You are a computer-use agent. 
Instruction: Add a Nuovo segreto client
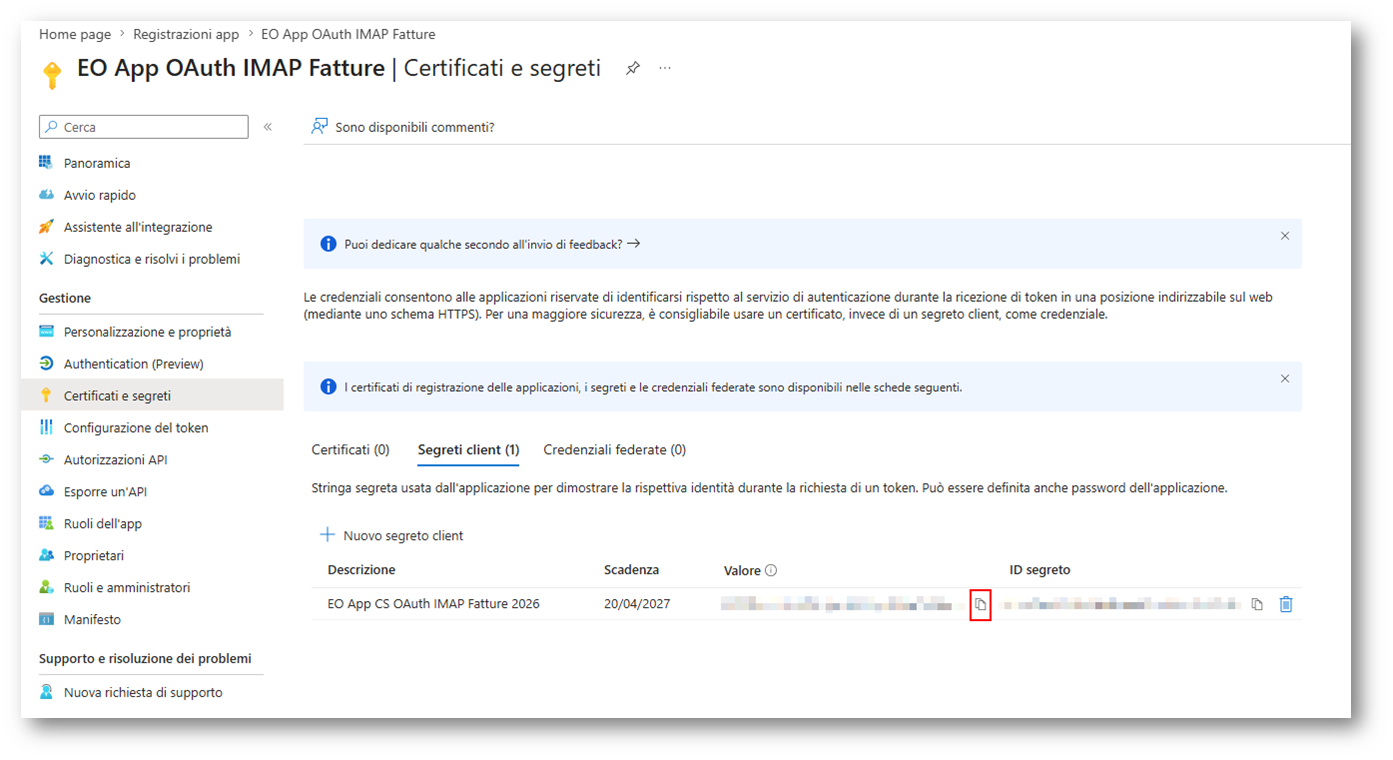click(x=391, y=535)
